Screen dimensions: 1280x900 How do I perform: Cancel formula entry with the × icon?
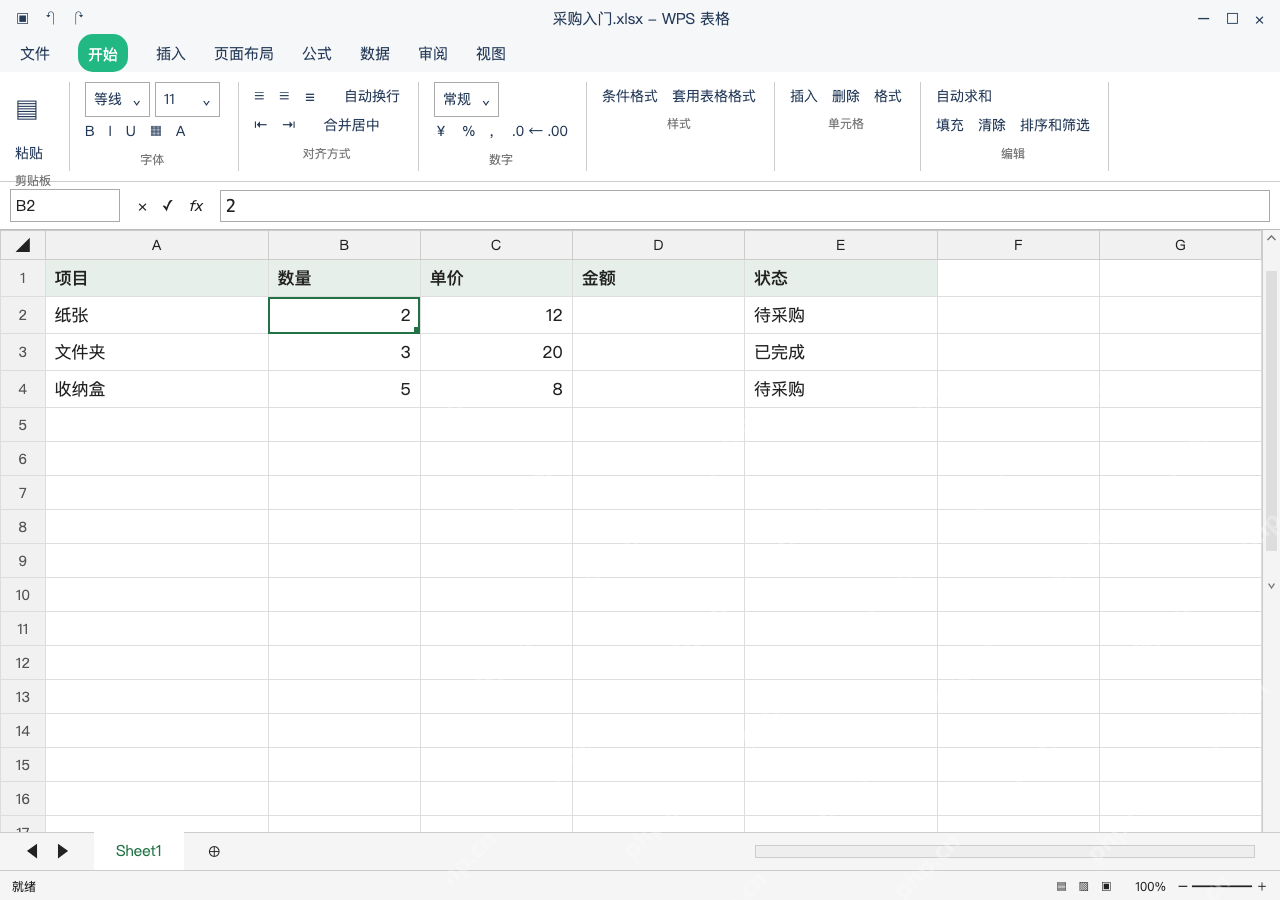point(142,206)
